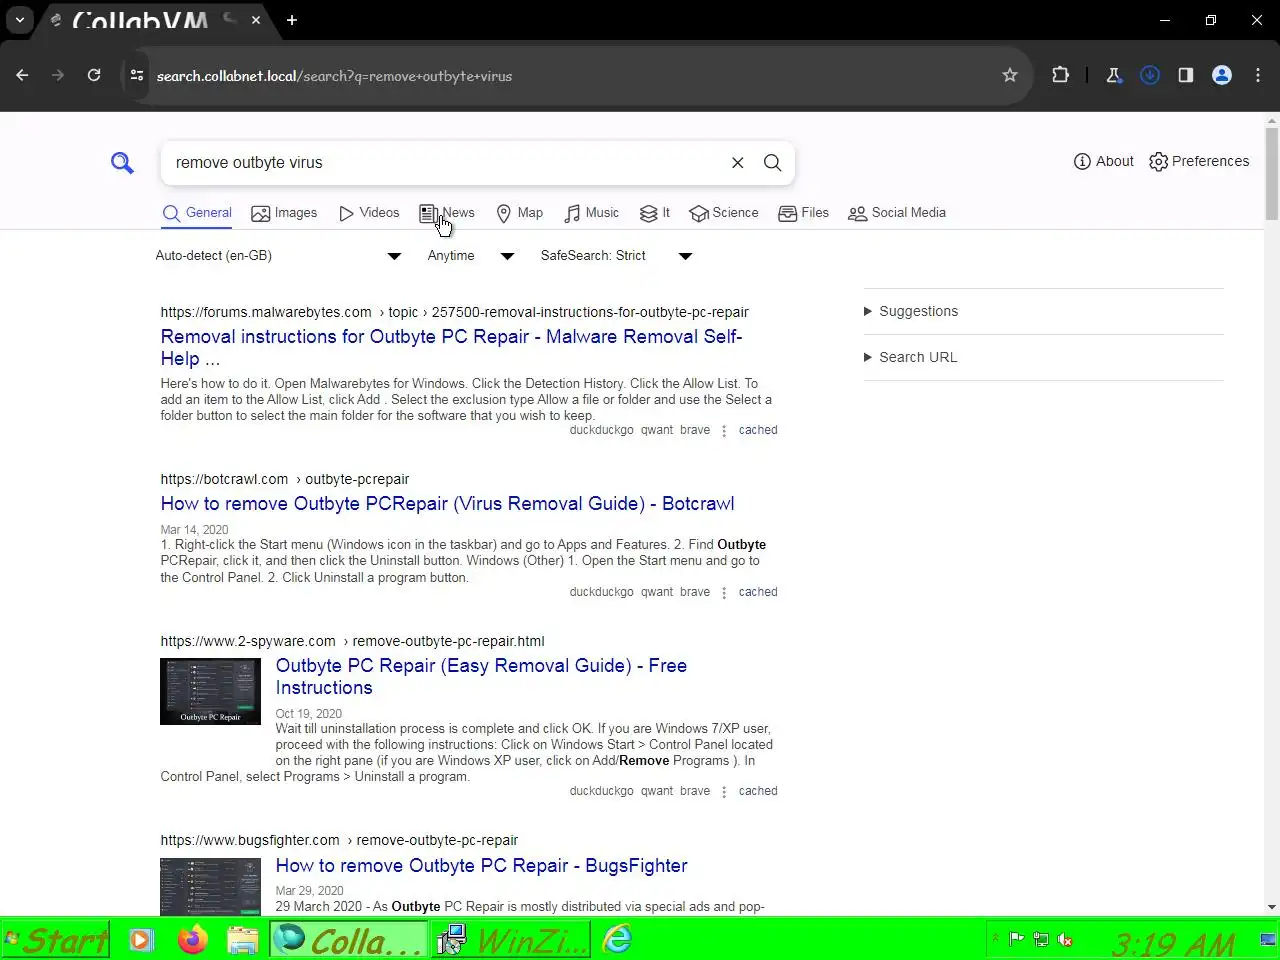Switch to the Social Media tab
Image resolution: width=1280 pixels, height=960 pixels.
coord(897,212)
